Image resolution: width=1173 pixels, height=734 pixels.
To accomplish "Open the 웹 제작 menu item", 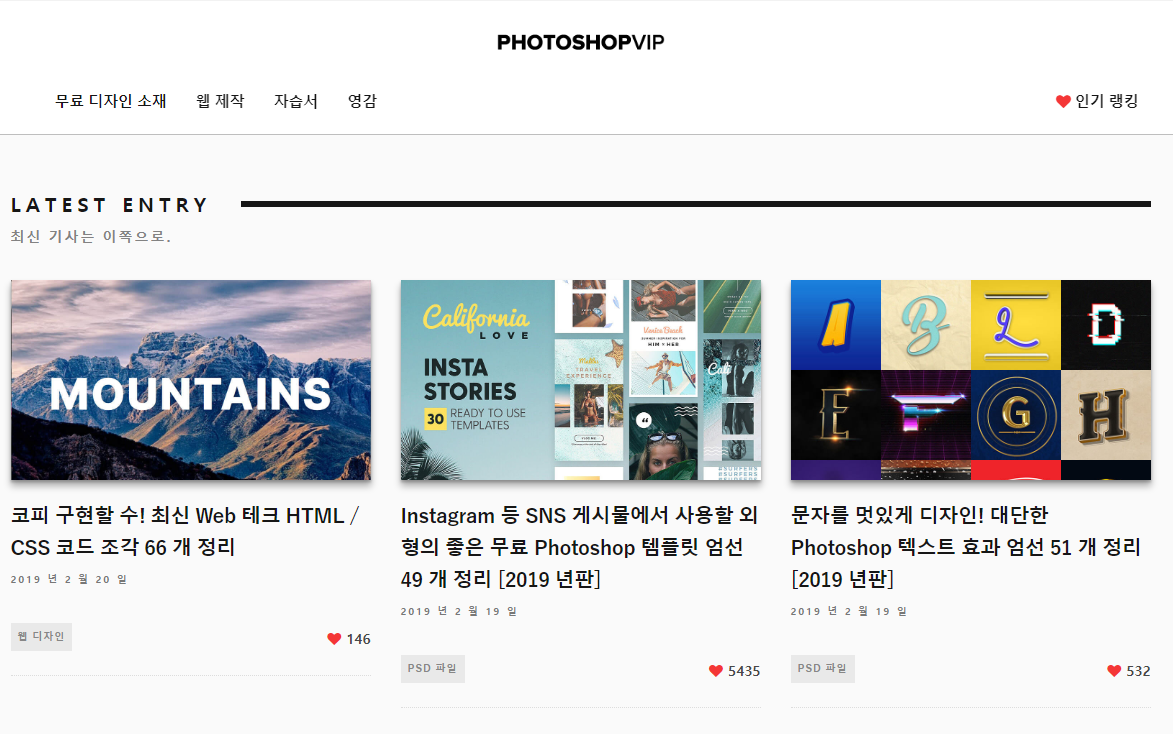I will 220,101.
